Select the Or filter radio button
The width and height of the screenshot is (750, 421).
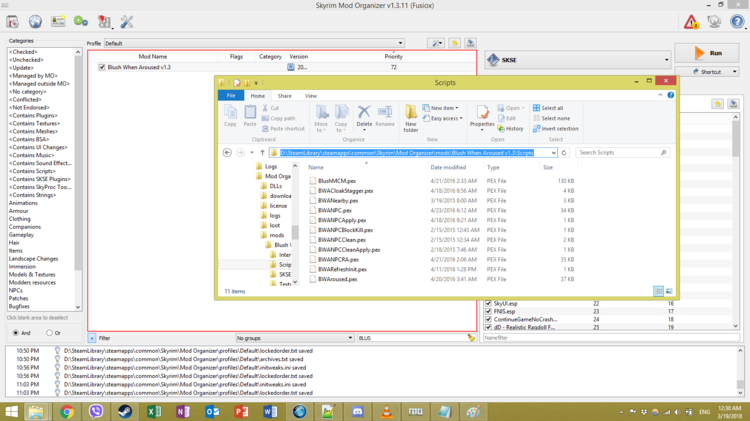click(49, 332)
